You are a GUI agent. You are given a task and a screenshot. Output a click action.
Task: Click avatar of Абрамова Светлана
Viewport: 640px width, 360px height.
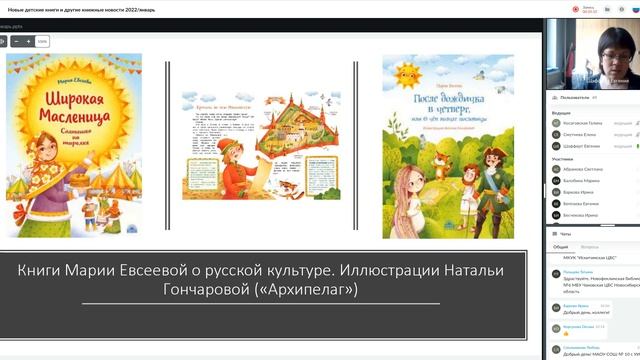[x=556, y=169]
